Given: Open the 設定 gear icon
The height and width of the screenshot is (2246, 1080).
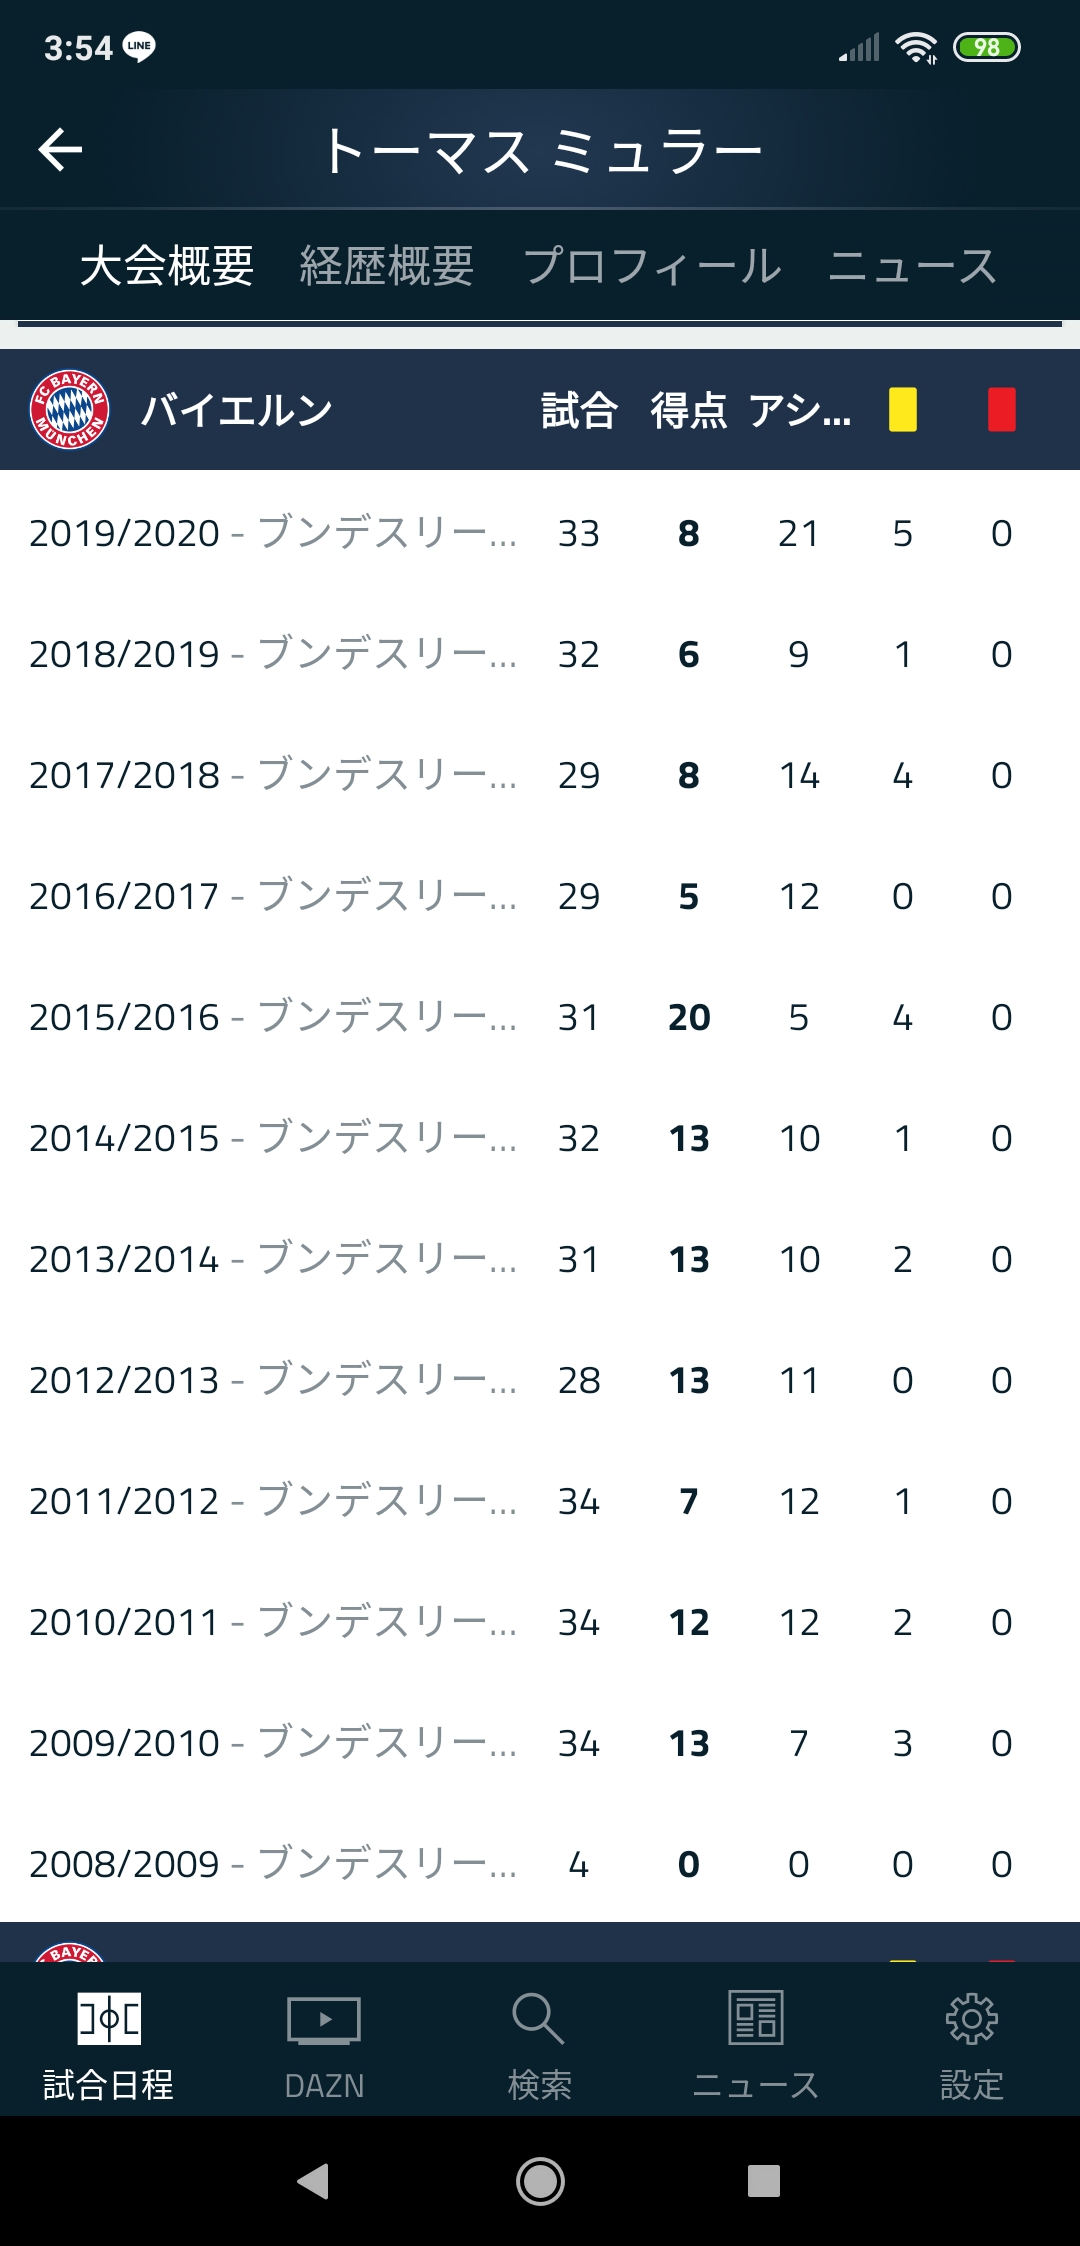Looking at the screenshot, I should click(x=971, y=2020).
